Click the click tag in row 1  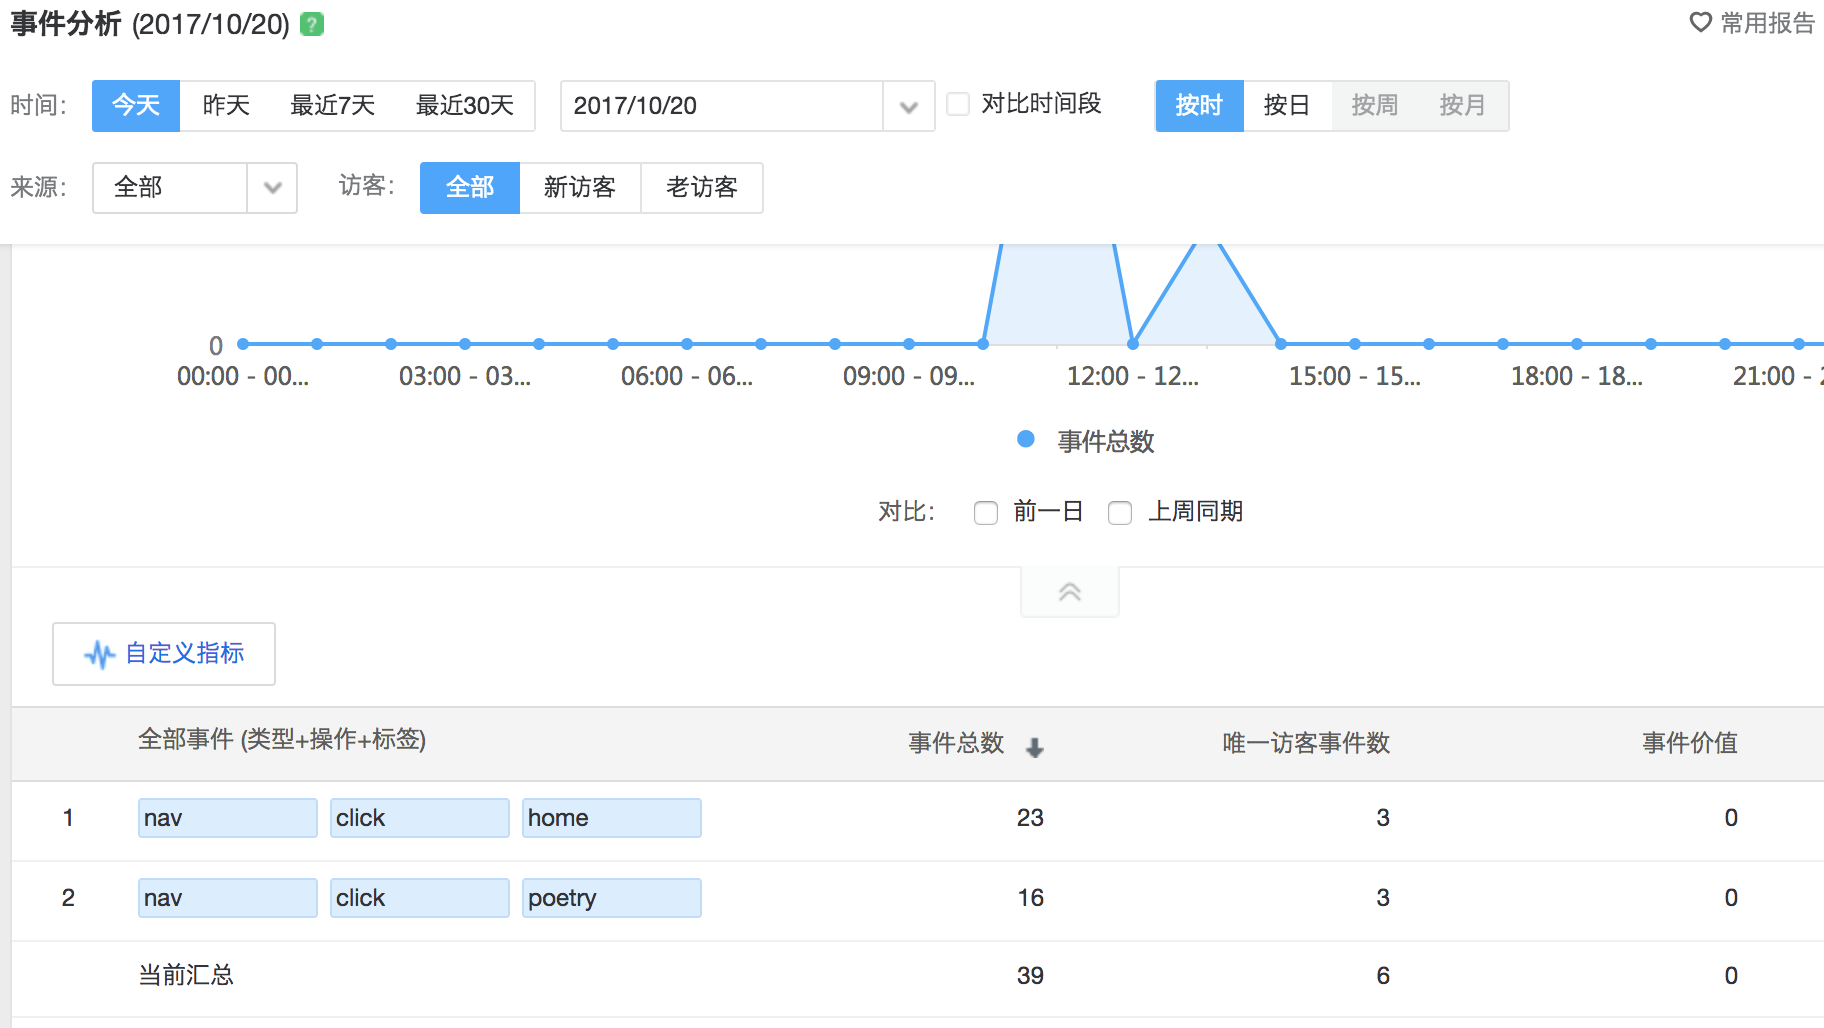click(x=420, y=818)
